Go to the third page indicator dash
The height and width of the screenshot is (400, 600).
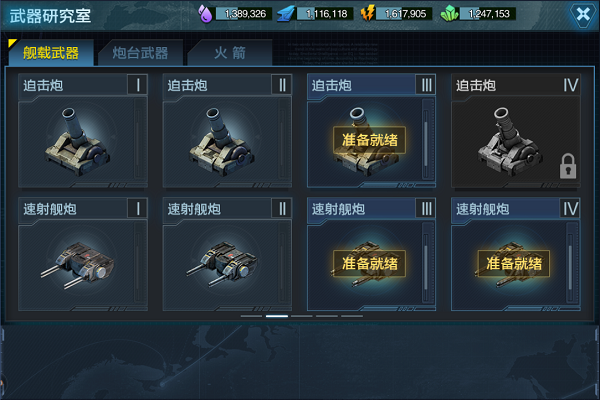[302, 316]
